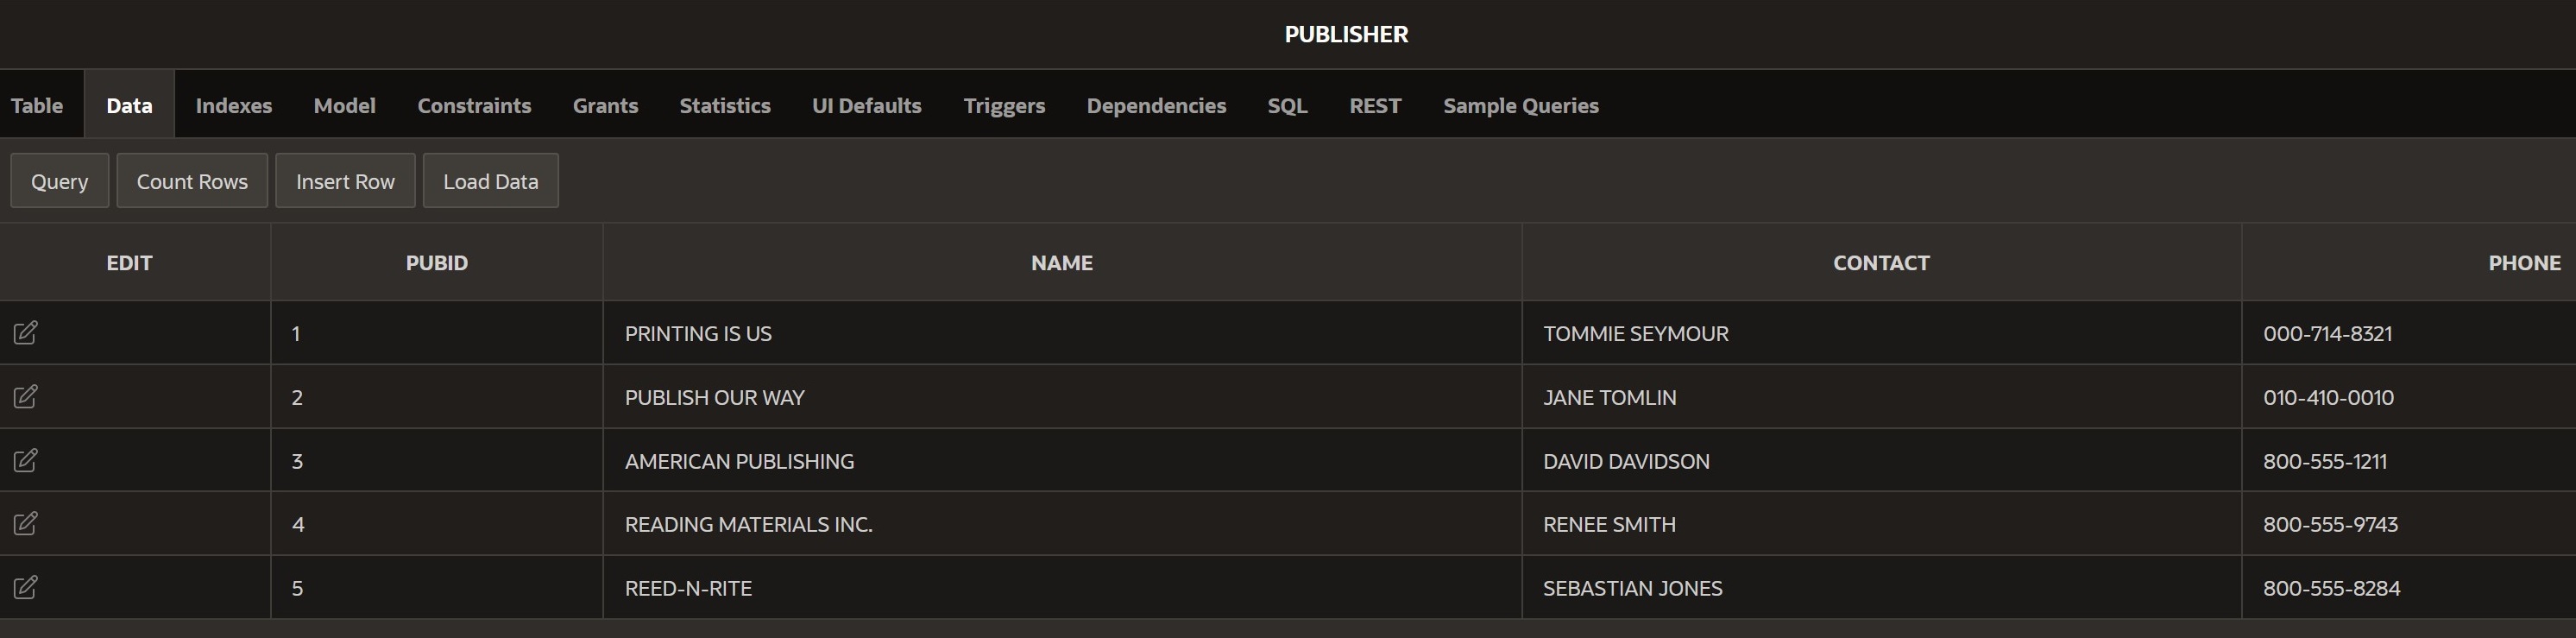Click phone number 010-410-0010
Viewport: 2576px width, 638px height.
click(x=2328, y=397)
